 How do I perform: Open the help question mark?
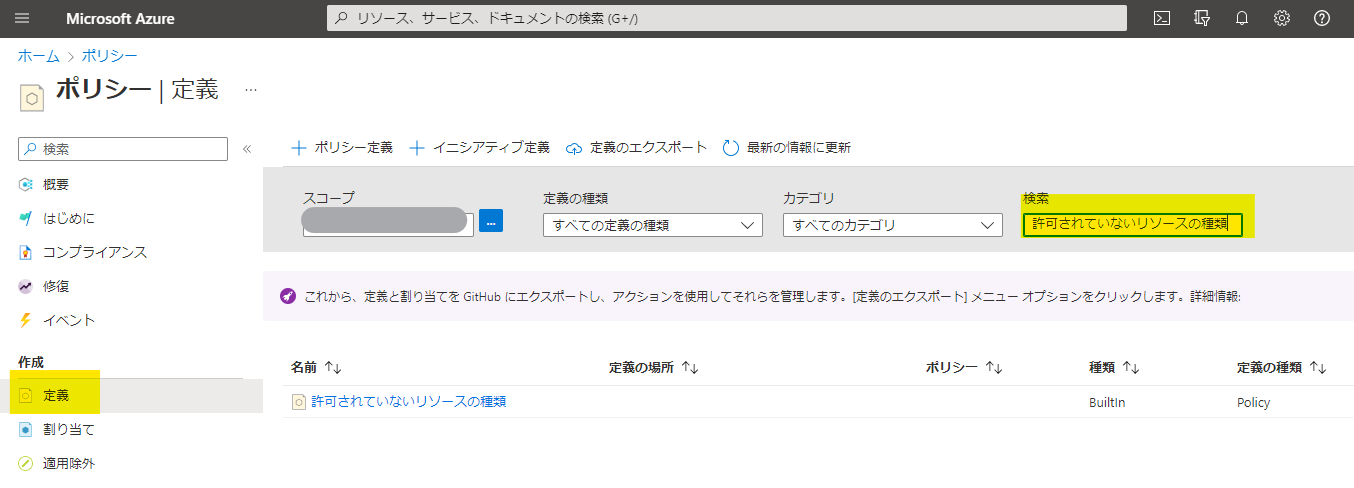(1322, 18)
